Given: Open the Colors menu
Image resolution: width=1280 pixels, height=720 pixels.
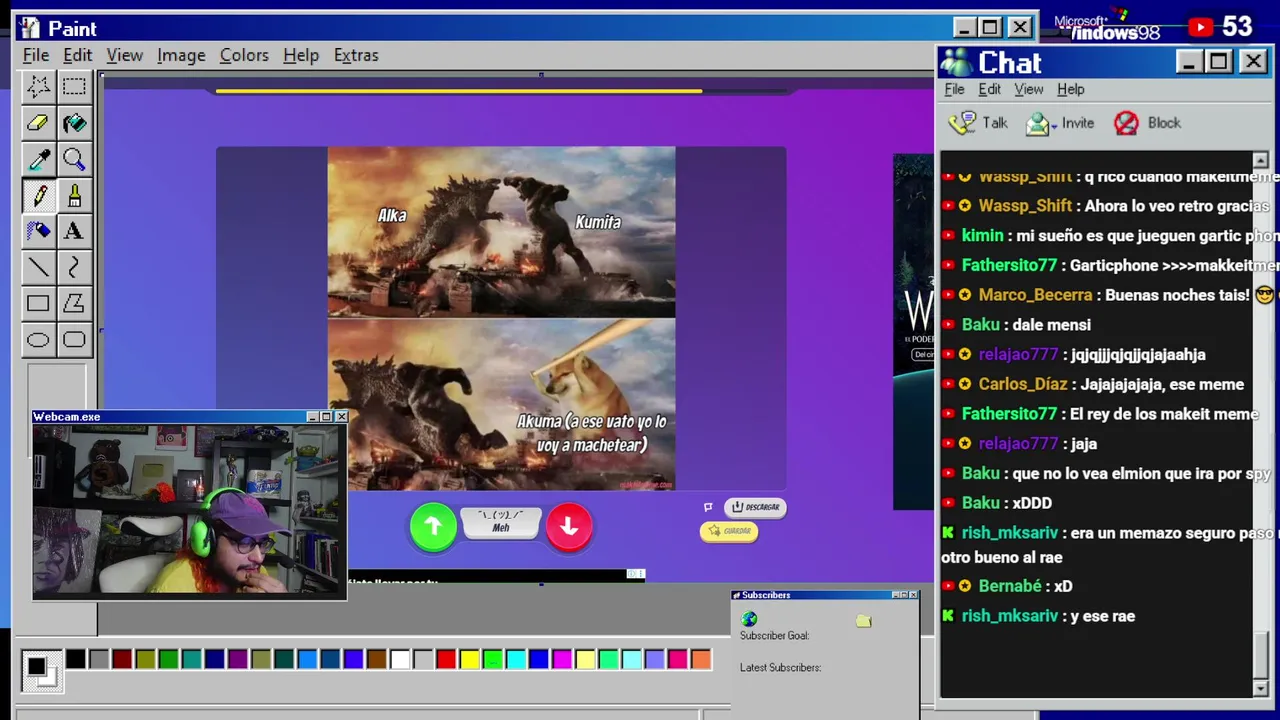Looking at the screenshot, I should pyautogui.click(x=244, y=55).
